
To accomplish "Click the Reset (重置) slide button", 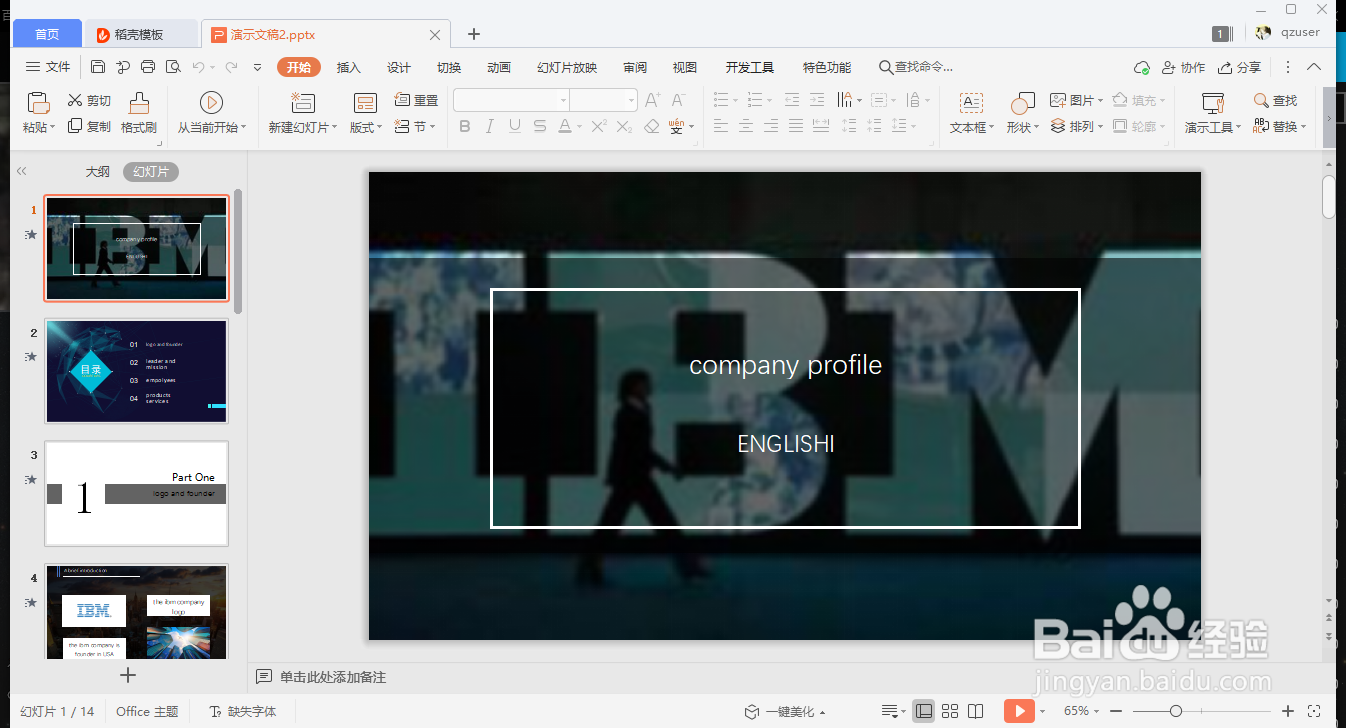I will pyautogui.click(x=416, y=100).
